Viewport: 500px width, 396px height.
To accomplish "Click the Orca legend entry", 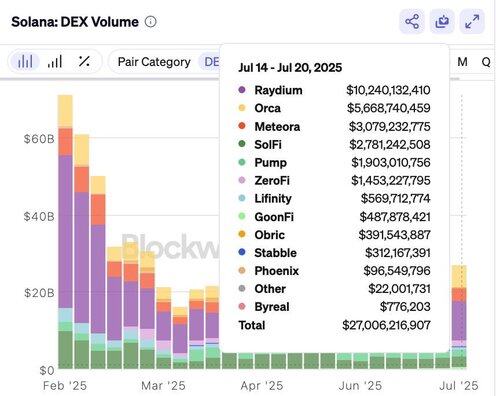I will pos(267,108).
